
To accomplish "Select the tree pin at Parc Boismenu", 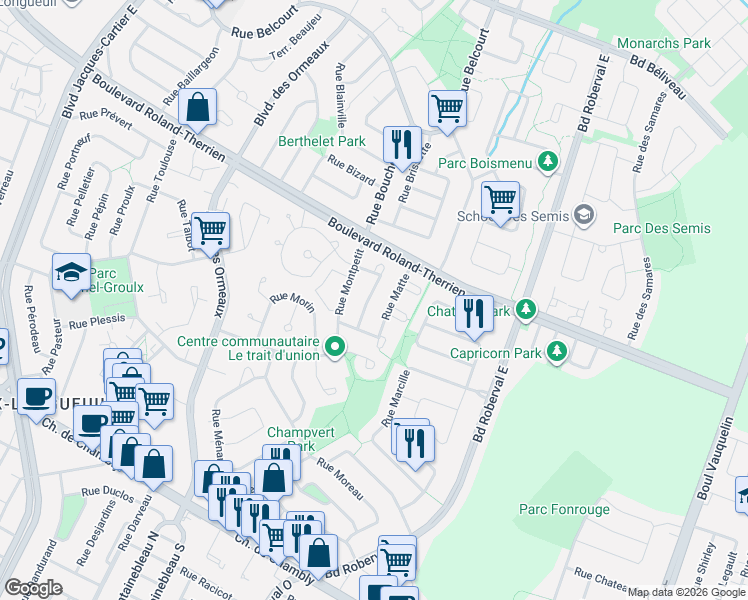I will pos(548,162).
